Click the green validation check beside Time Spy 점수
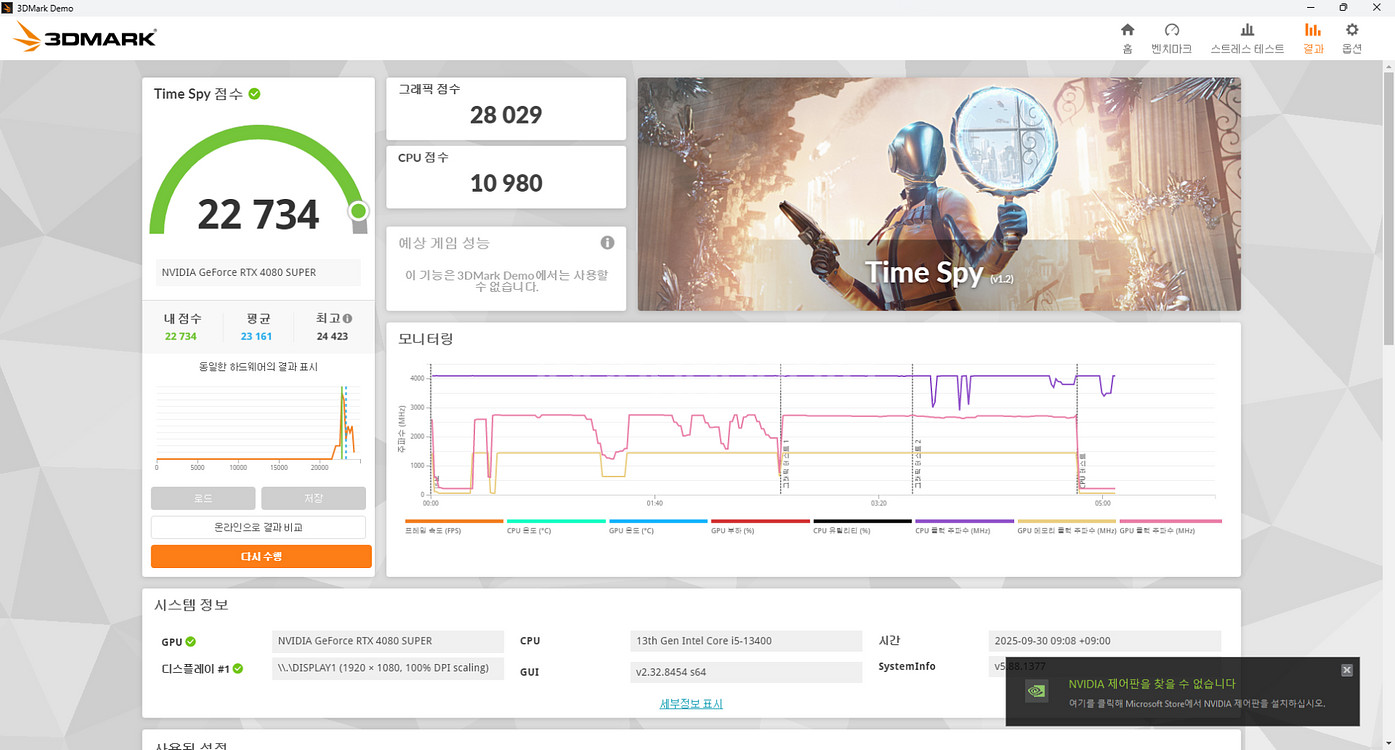1395x750 pixels. [255, 94]
